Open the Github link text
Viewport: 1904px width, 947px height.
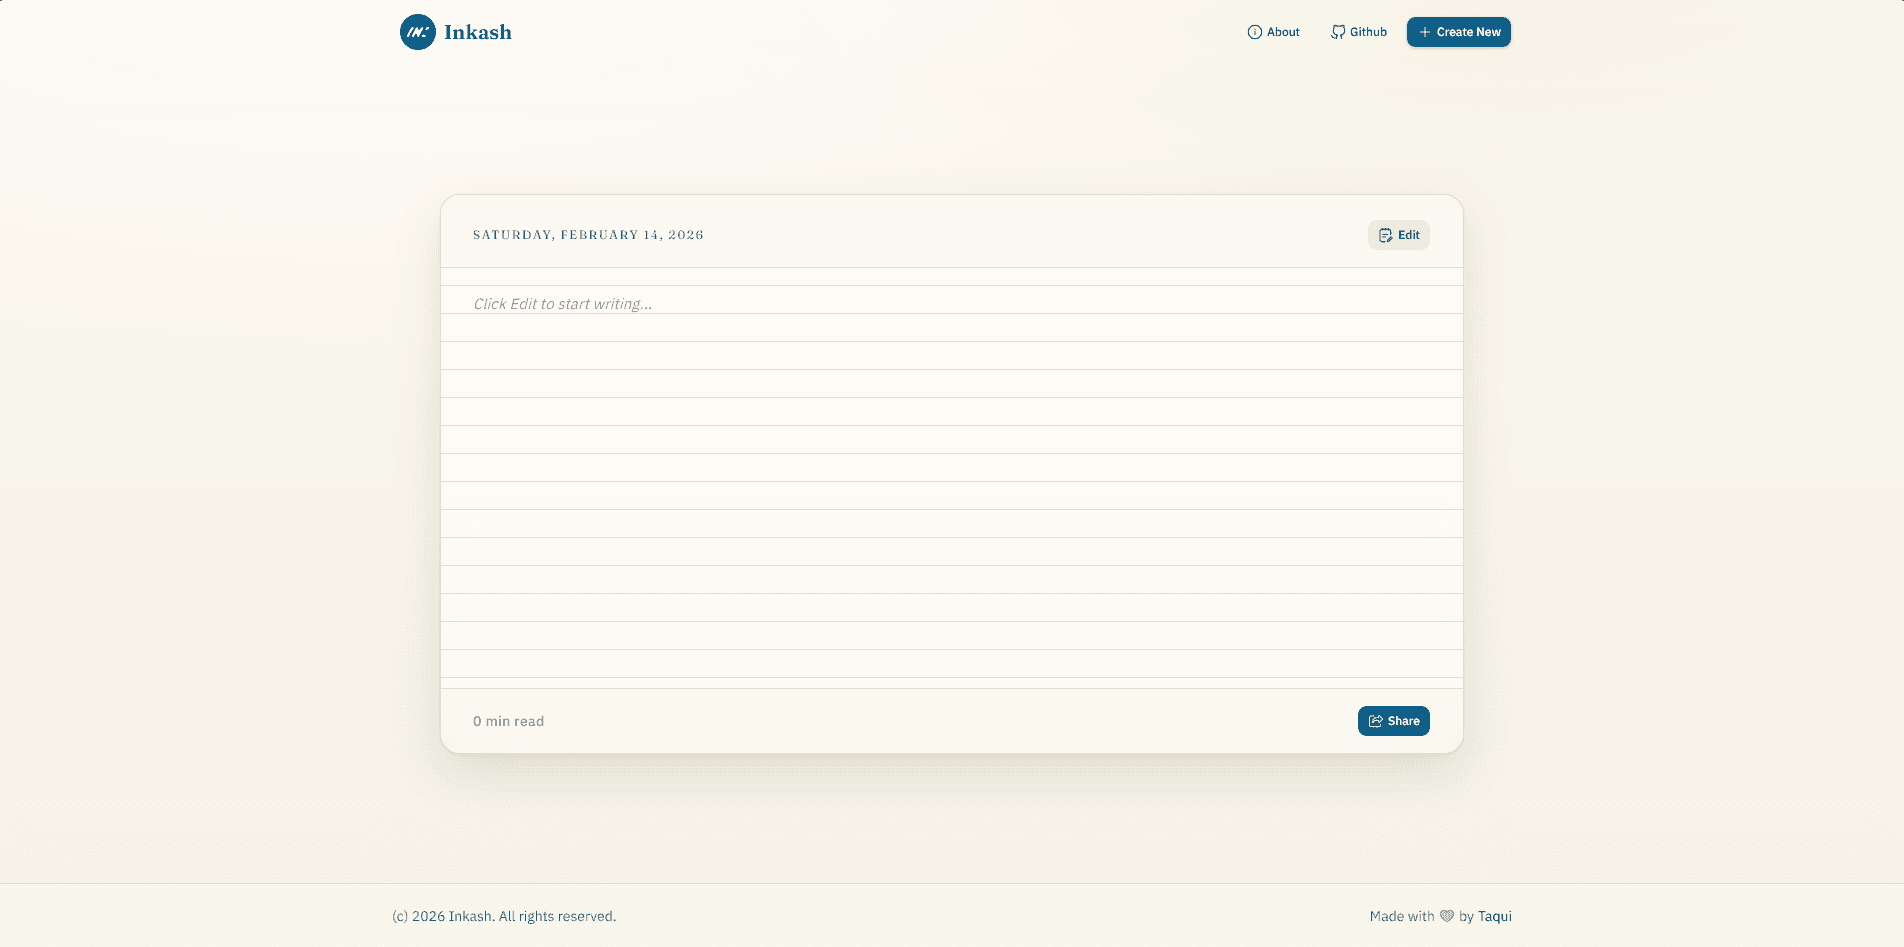(1368, 32)
